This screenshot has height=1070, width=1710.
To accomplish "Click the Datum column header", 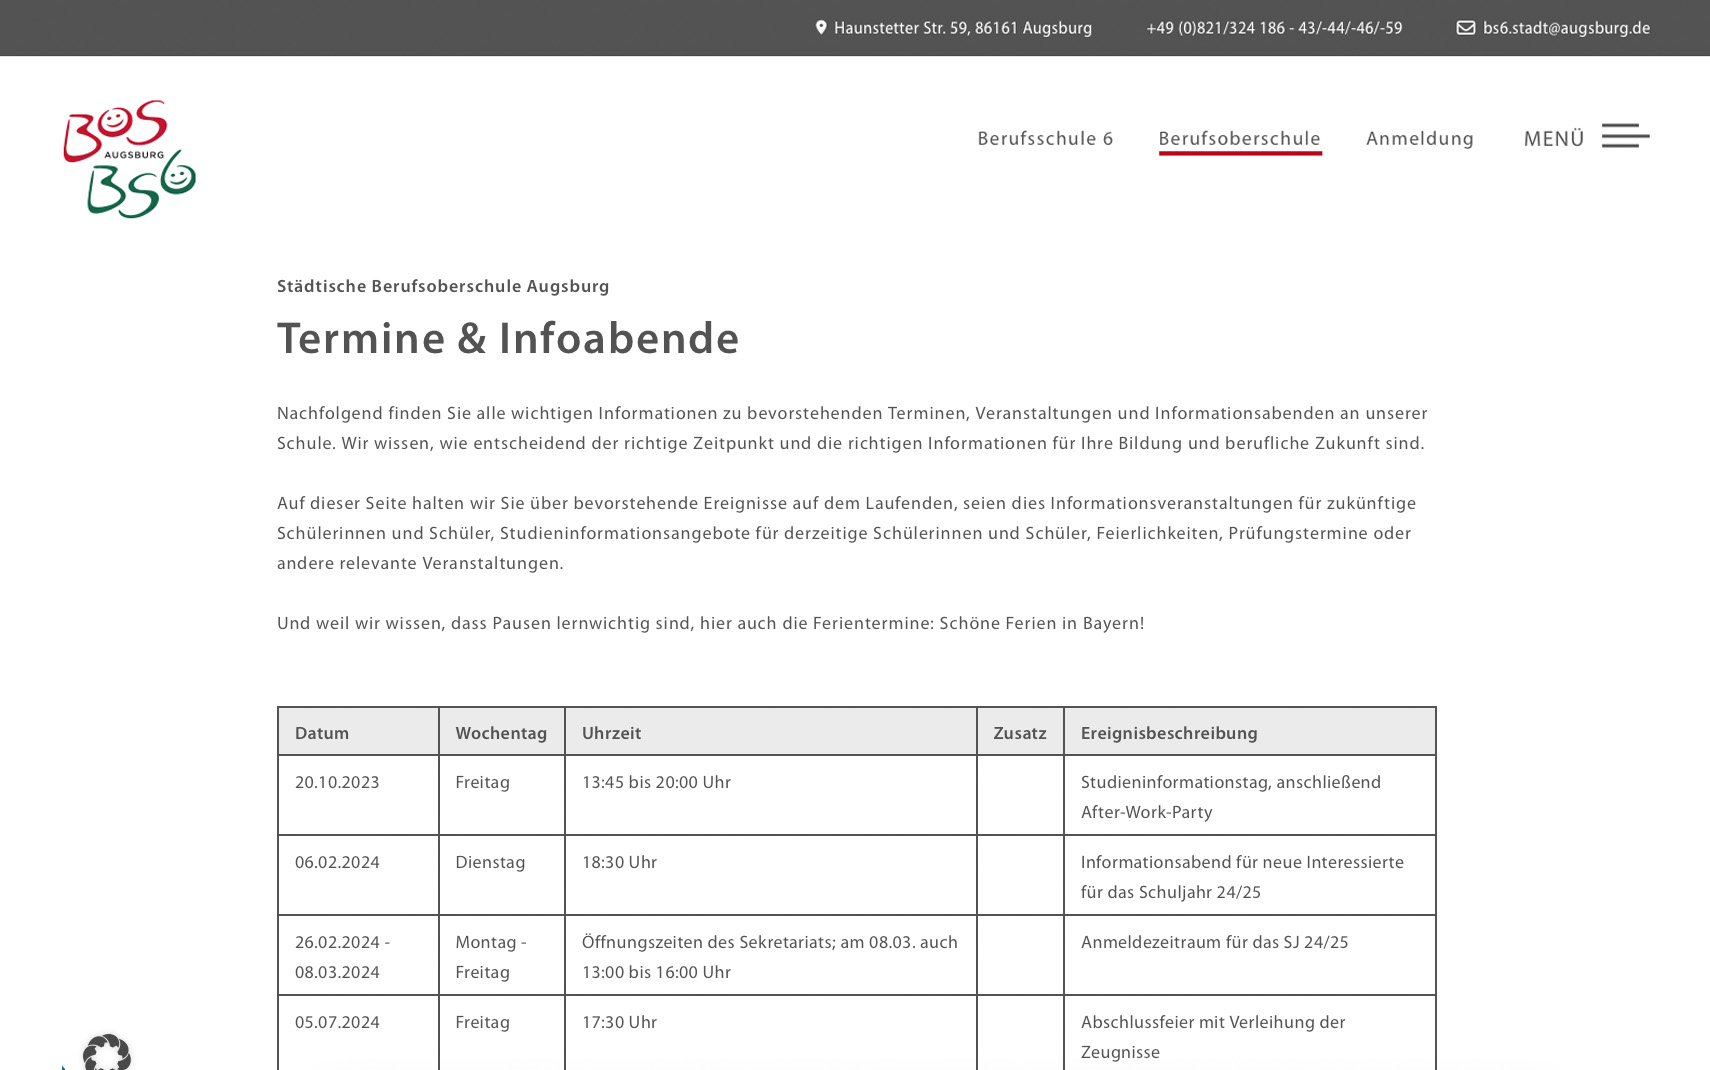I will [358, 732].
